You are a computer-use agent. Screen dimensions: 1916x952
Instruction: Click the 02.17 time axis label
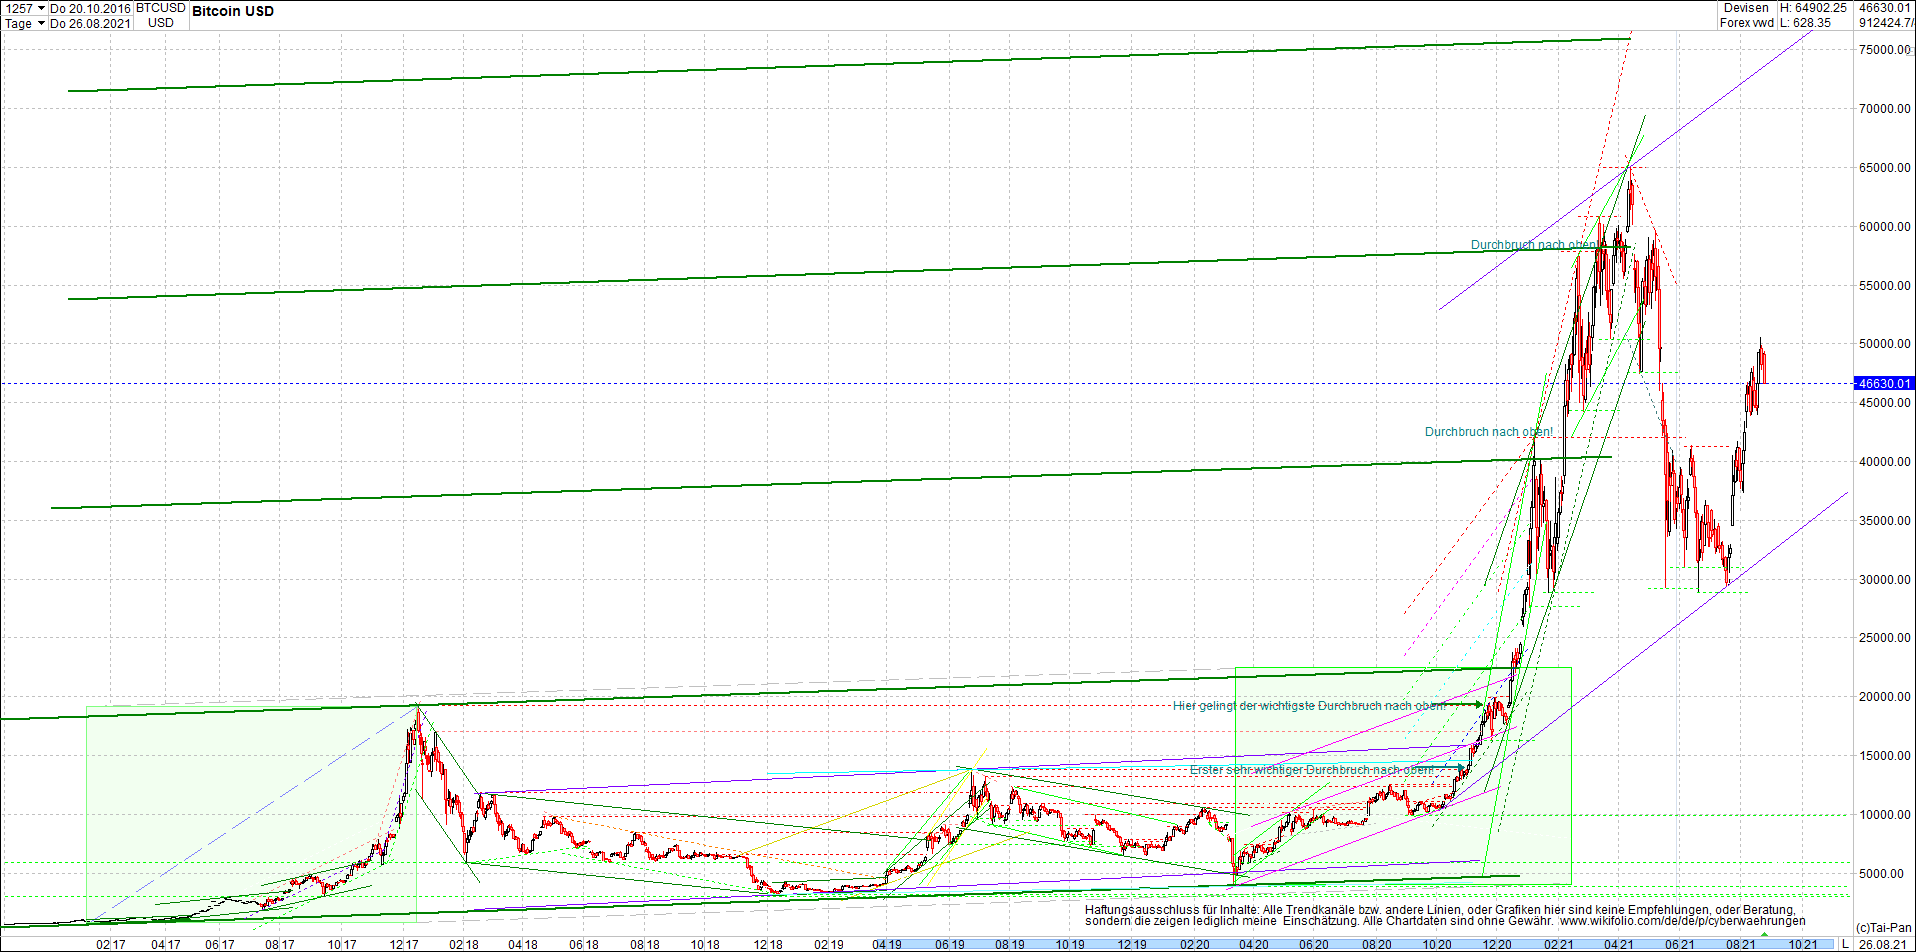click(x=110, y=944)
